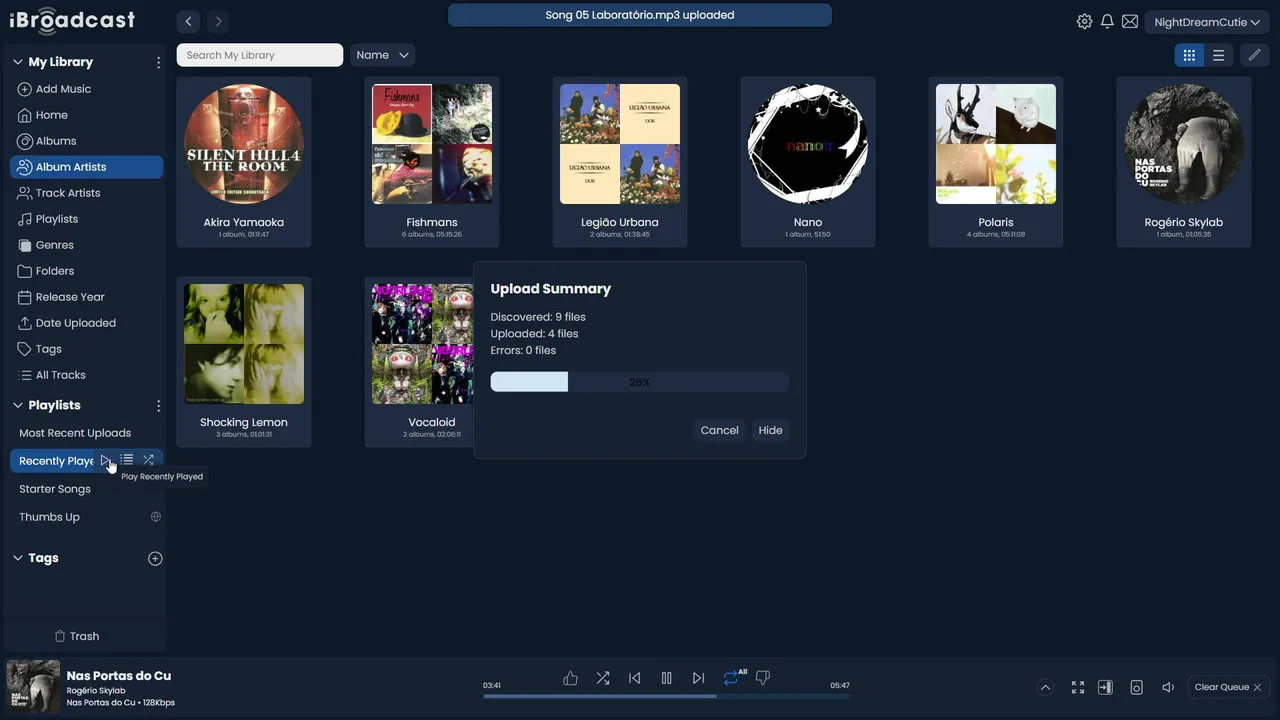Viewport: 1280px width, 720px height.
Task: Open the Akira Yamaoka artist card
Action: click(244, 162)
